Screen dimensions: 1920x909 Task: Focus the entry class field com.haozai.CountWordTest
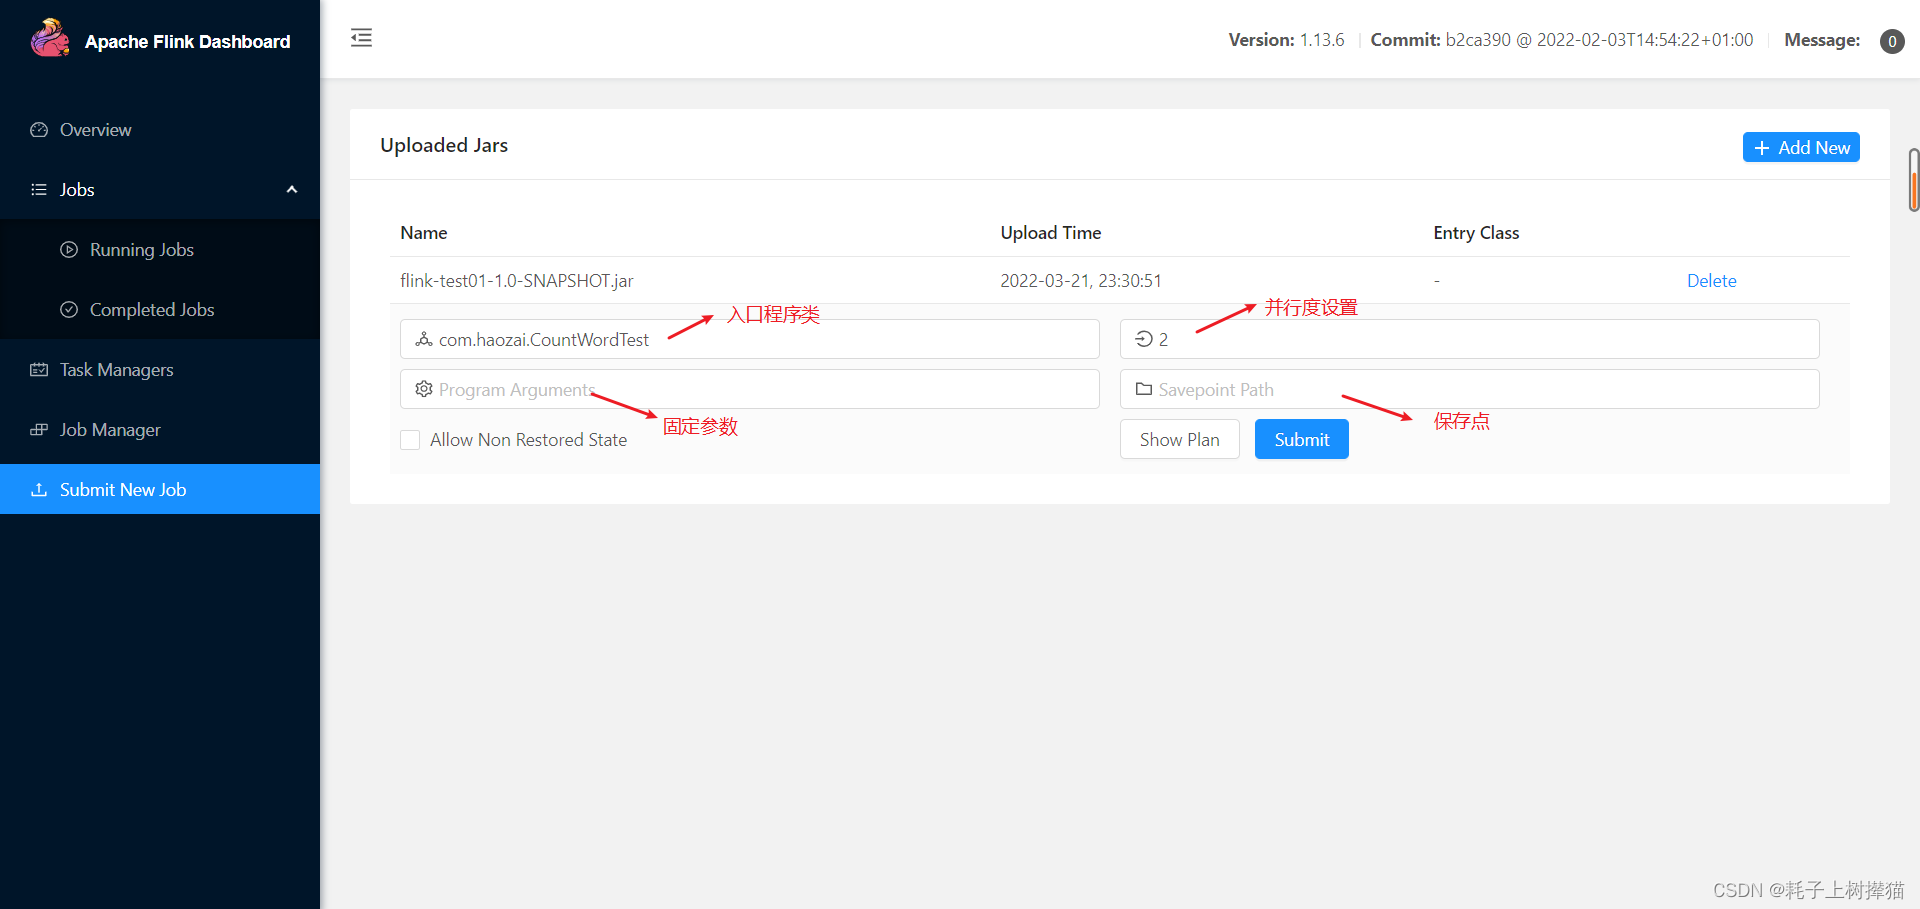click(x=750, y=339)
